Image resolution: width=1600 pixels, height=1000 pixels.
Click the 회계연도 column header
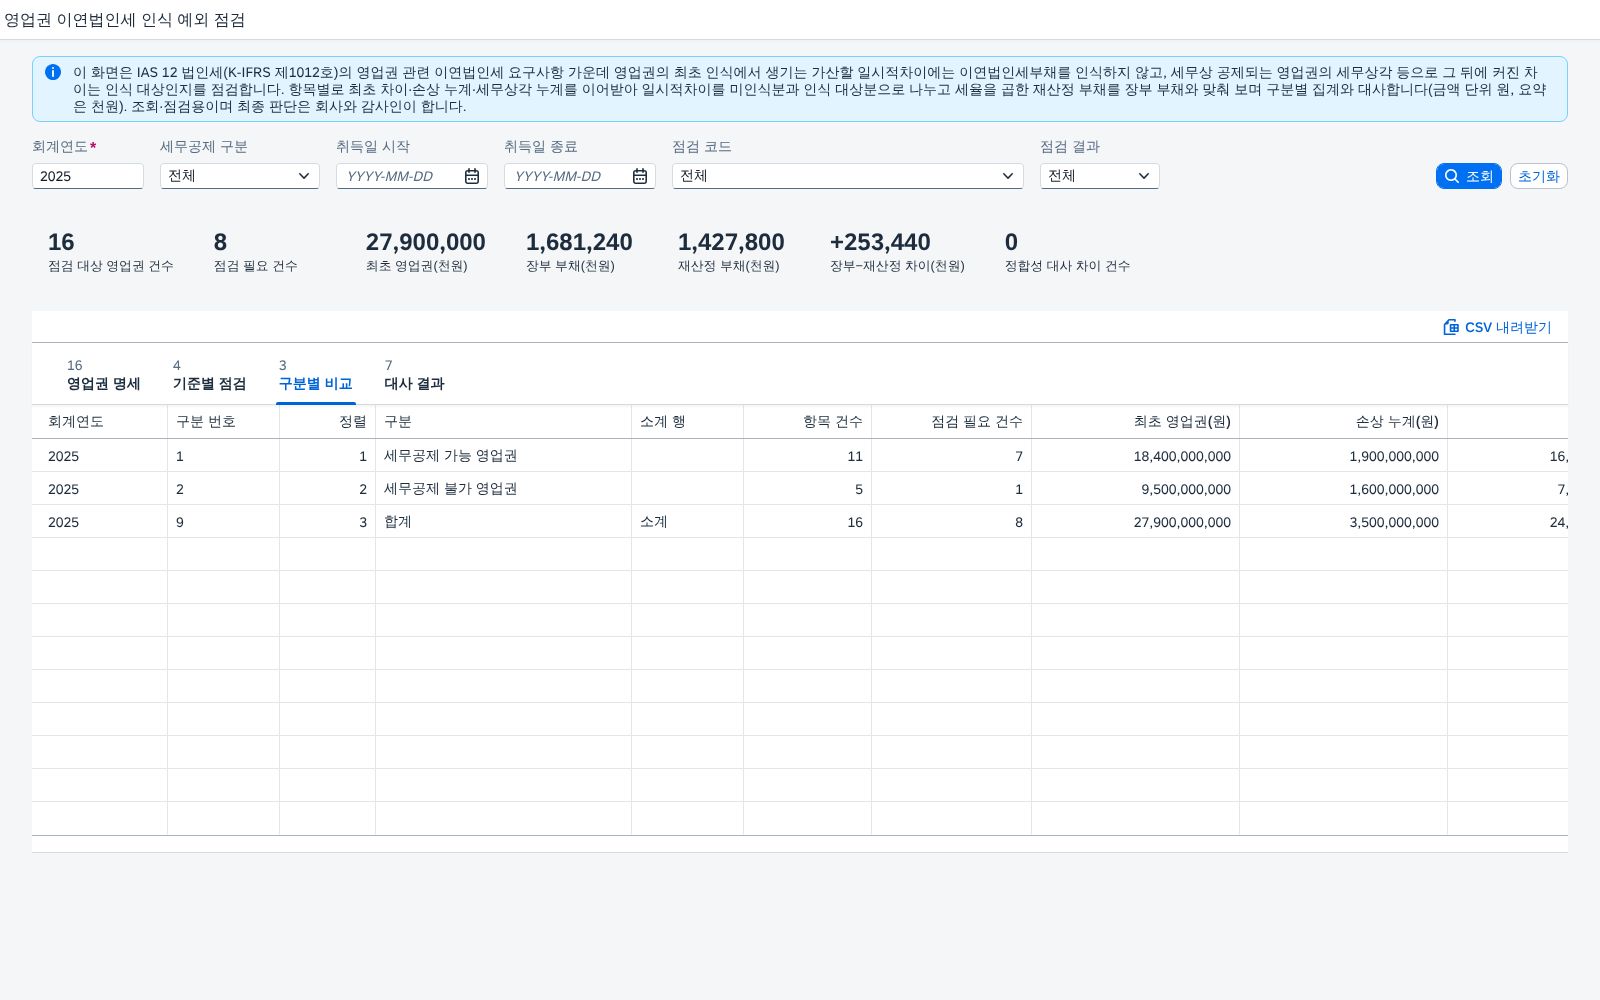(100, 422)
